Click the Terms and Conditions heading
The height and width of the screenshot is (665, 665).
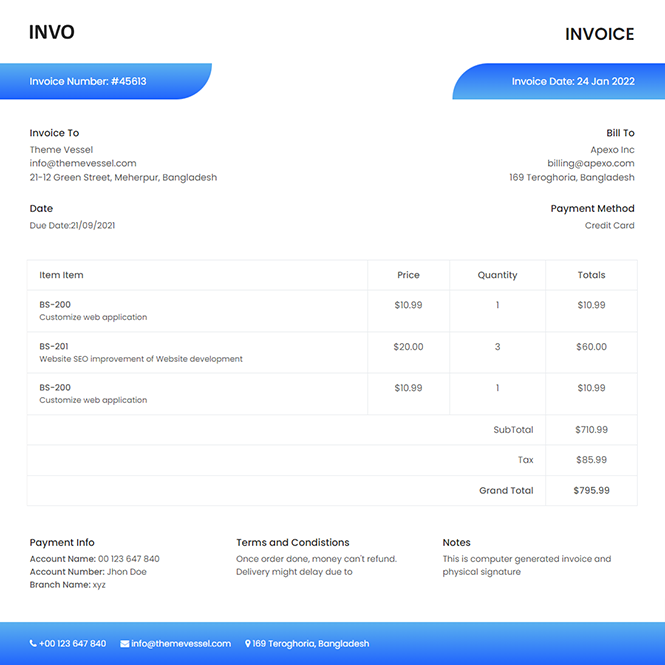point(293,542)
